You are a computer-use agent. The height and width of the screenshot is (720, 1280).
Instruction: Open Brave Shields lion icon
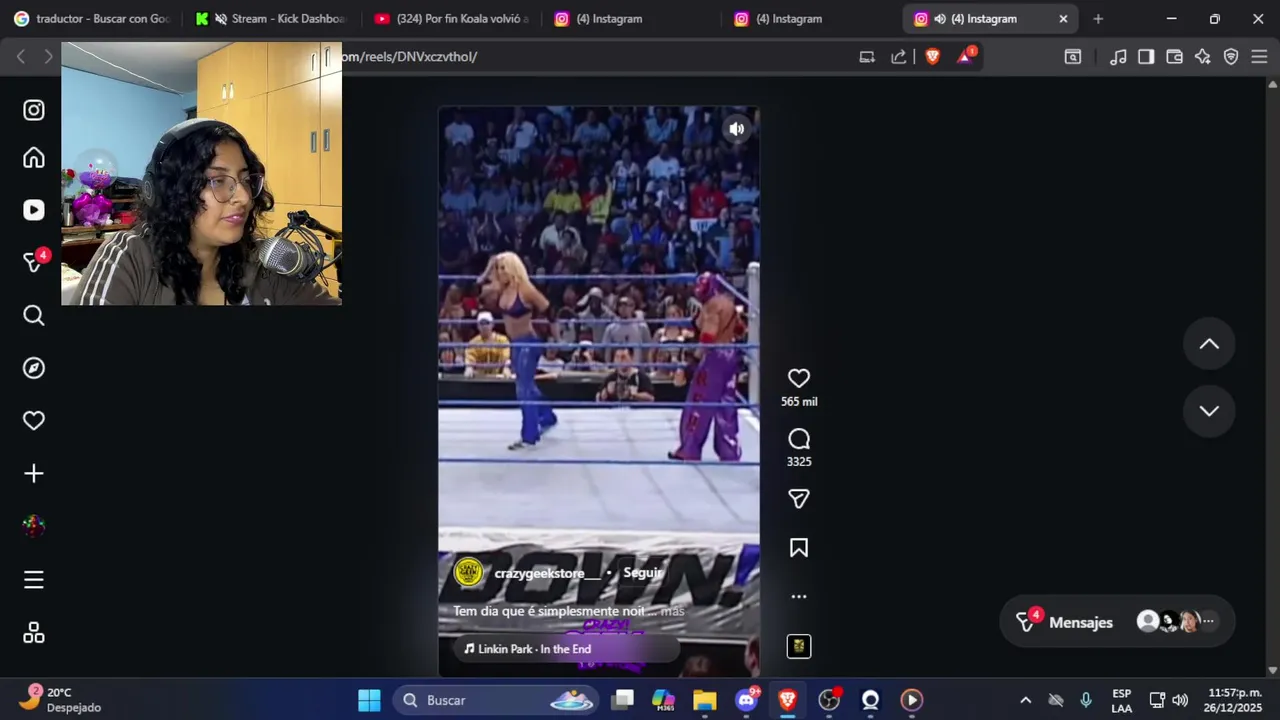point(933,57)
